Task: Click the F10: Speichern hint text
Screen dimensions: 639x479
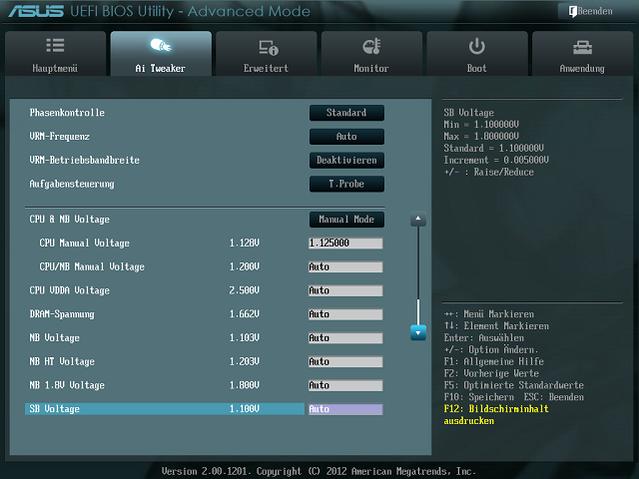Action: [x=479, y=397]
